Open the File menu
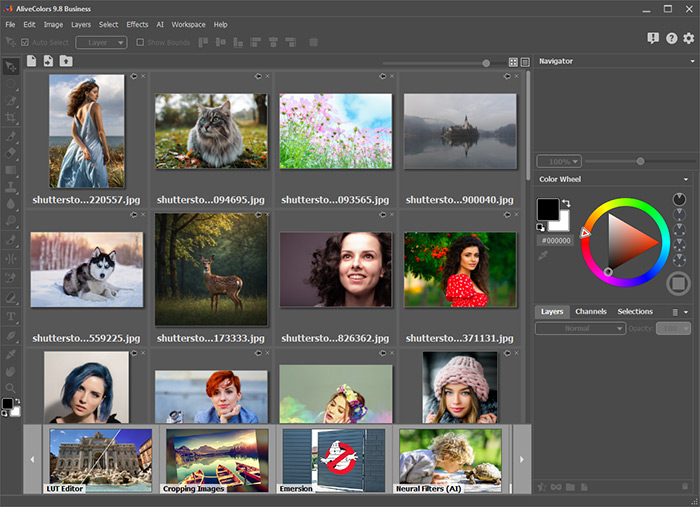 click(x=10, y=25)
